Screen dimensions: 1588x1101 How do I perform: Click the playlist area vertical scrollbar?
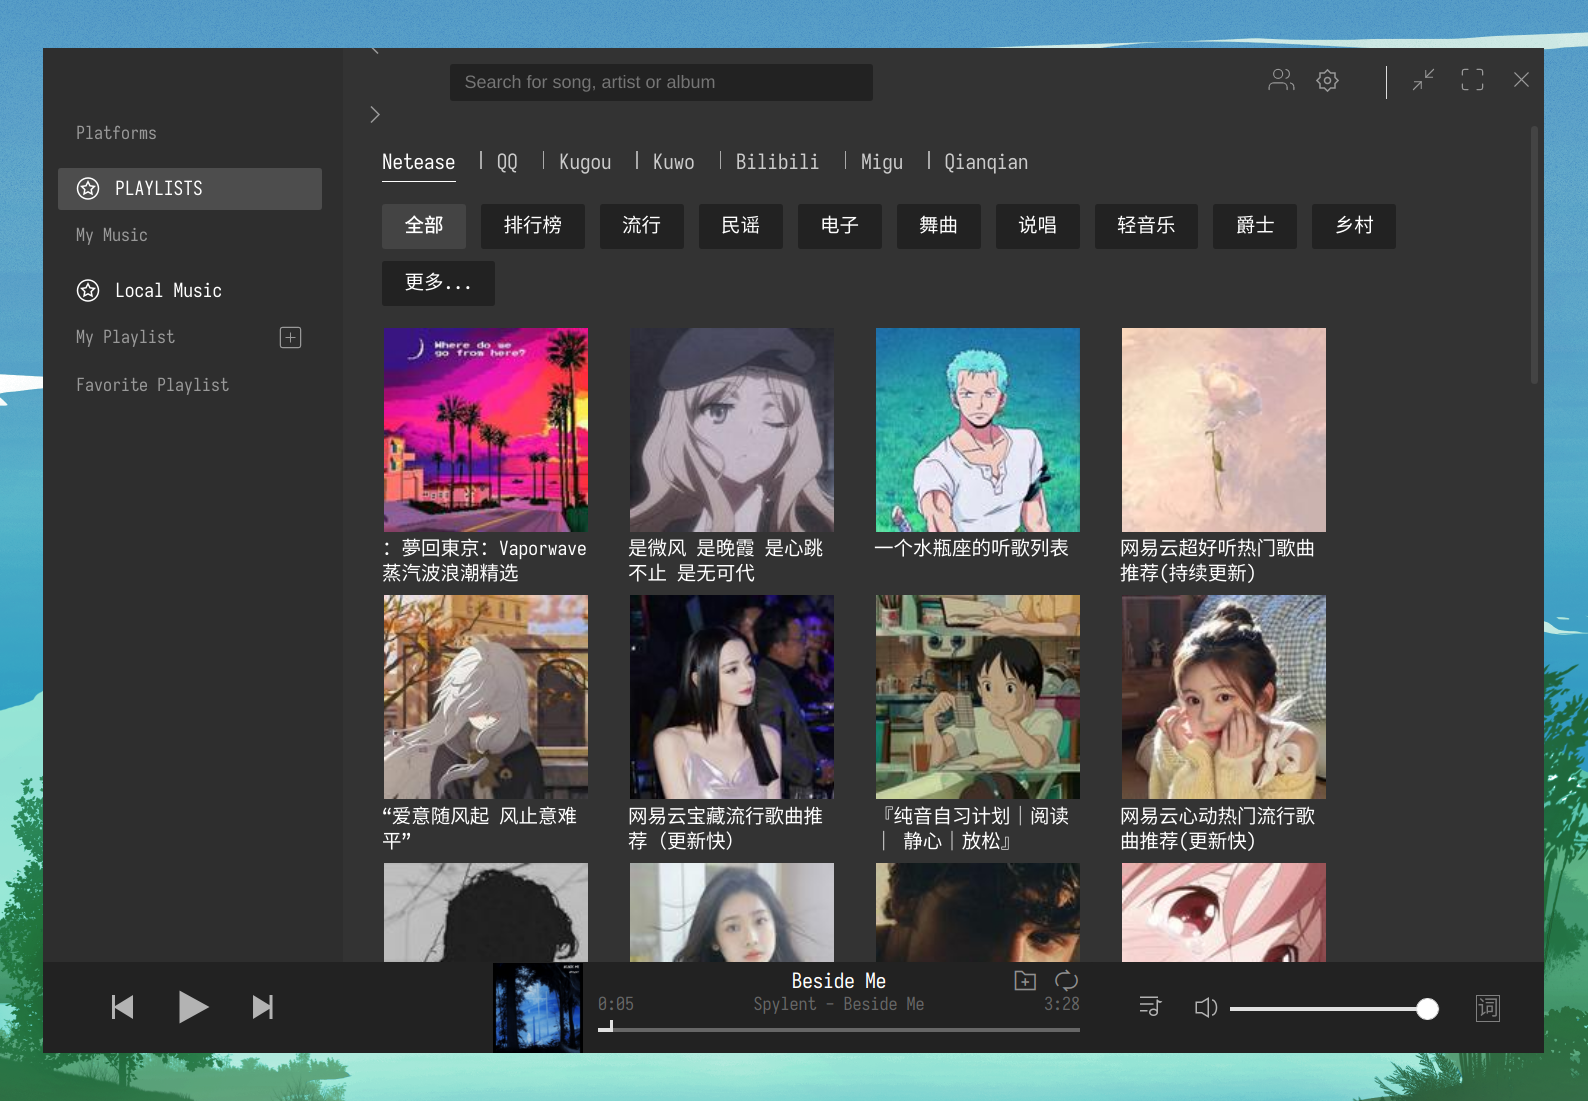coord(1534,255)
